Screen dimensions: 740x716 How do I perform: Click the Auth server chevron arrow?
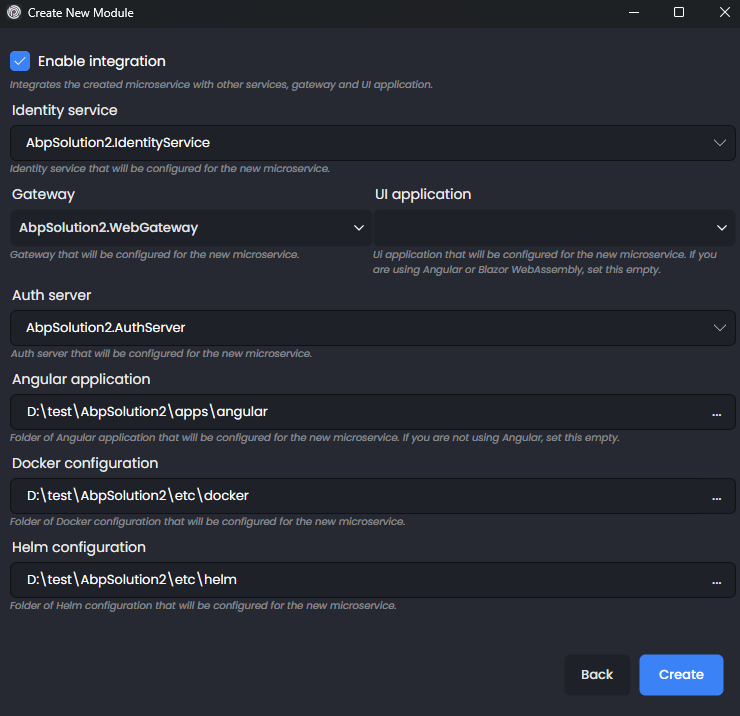(719, 328)
